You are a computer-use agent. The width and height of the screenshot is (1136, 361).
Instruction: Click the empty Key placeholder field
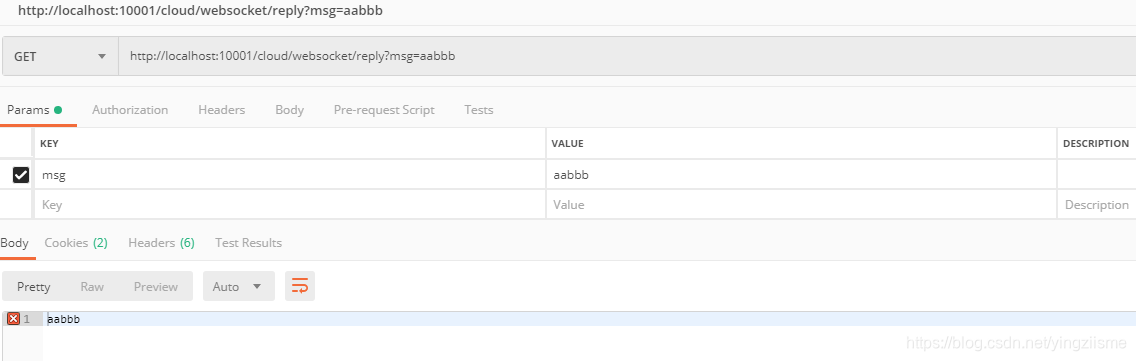[290, 204]
